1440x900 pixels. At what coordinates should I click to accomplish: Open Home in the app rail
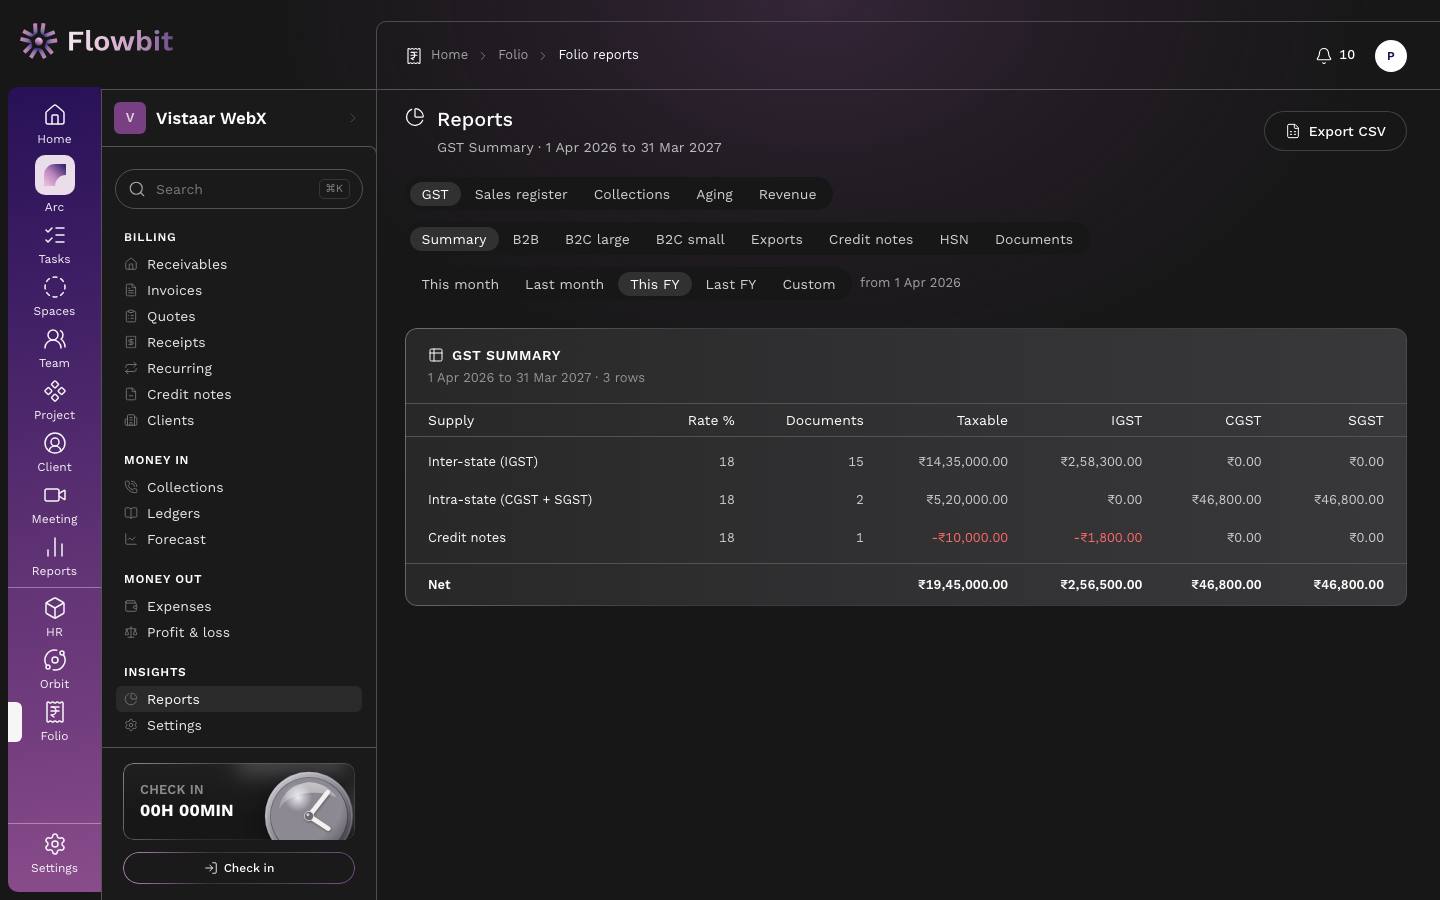coord(54,124)
